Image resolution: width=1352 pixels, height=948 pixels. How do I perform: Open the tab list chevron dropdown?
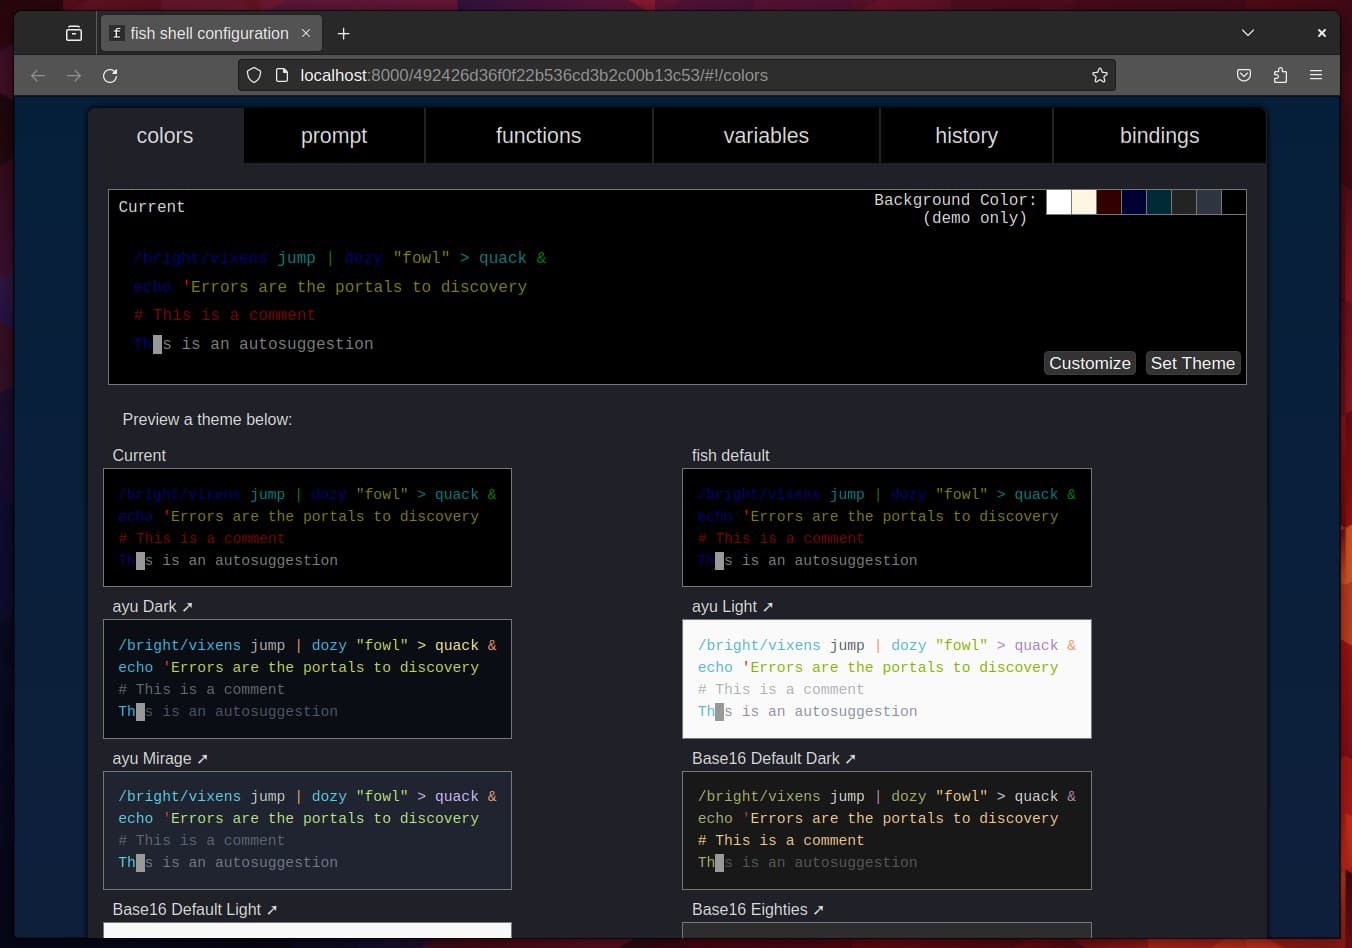pyautogui.click(x=1248, y=32)
